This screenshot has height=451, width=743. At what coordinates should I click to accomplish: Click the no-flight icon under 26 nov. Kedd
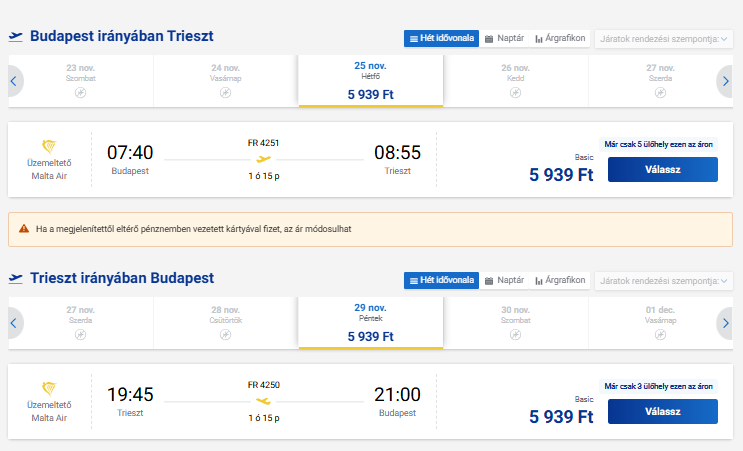(515, 92)
